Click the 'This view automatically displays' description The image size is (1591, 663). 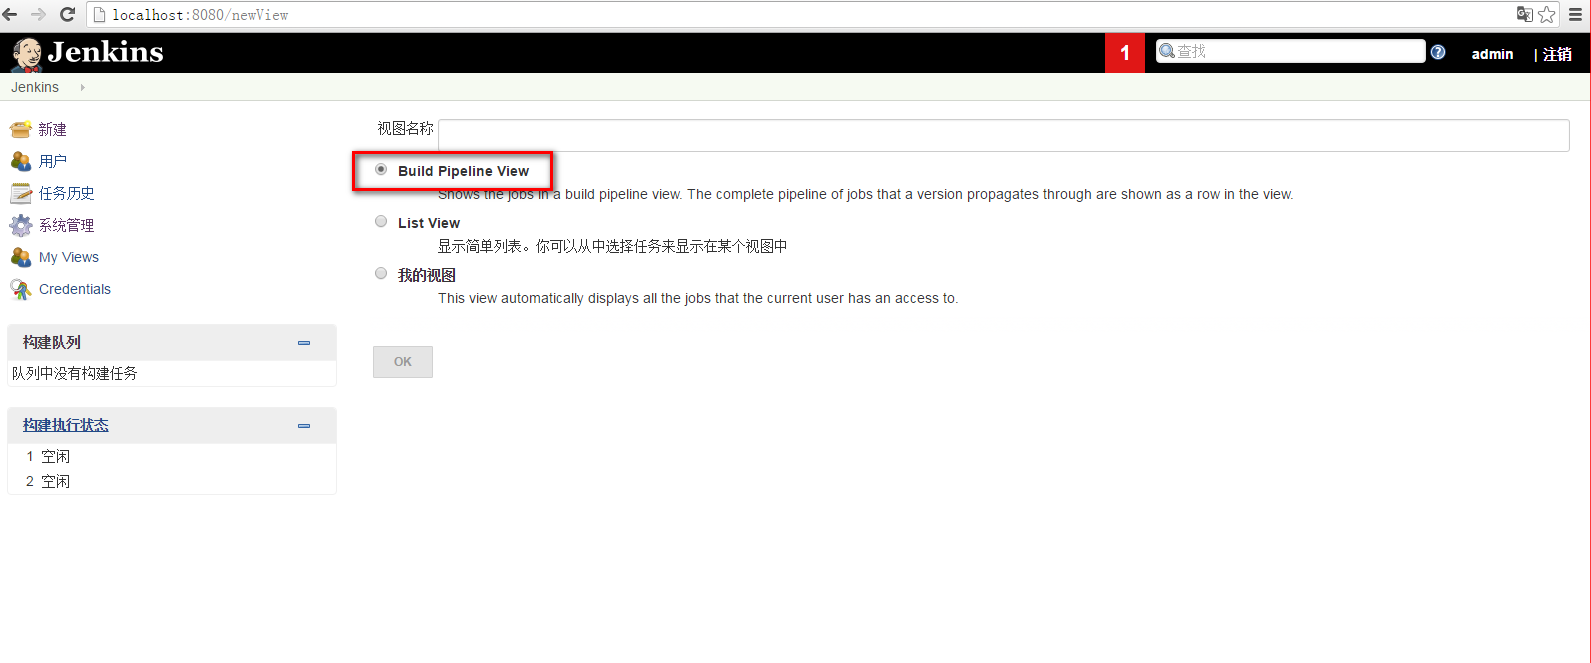(698, 298)
